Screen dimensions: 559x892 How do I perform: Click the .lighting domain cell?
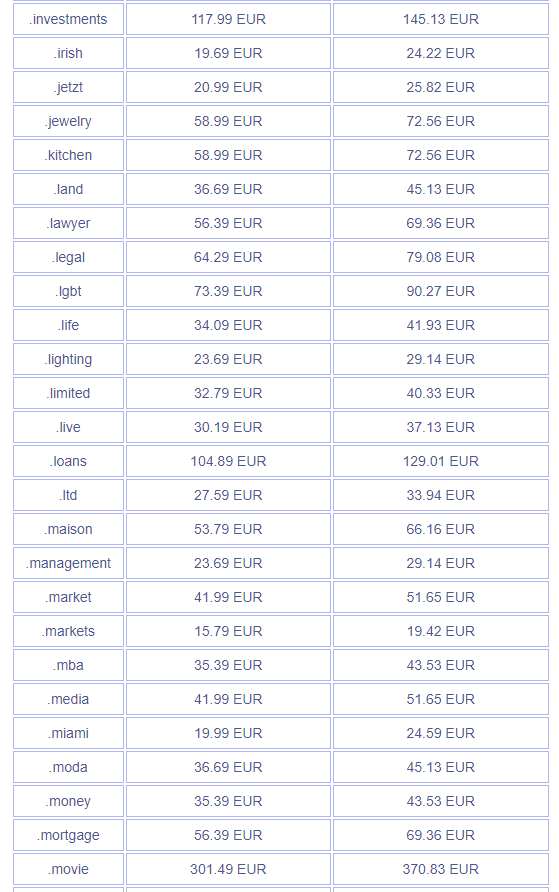coord(68,360)
